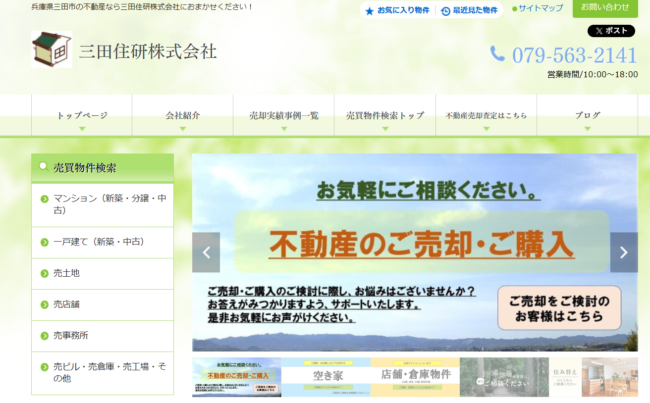Select the 店舗・倉庫物件 slide thumbnail
This screenshot has width=650, height=403.
point(415,377)
